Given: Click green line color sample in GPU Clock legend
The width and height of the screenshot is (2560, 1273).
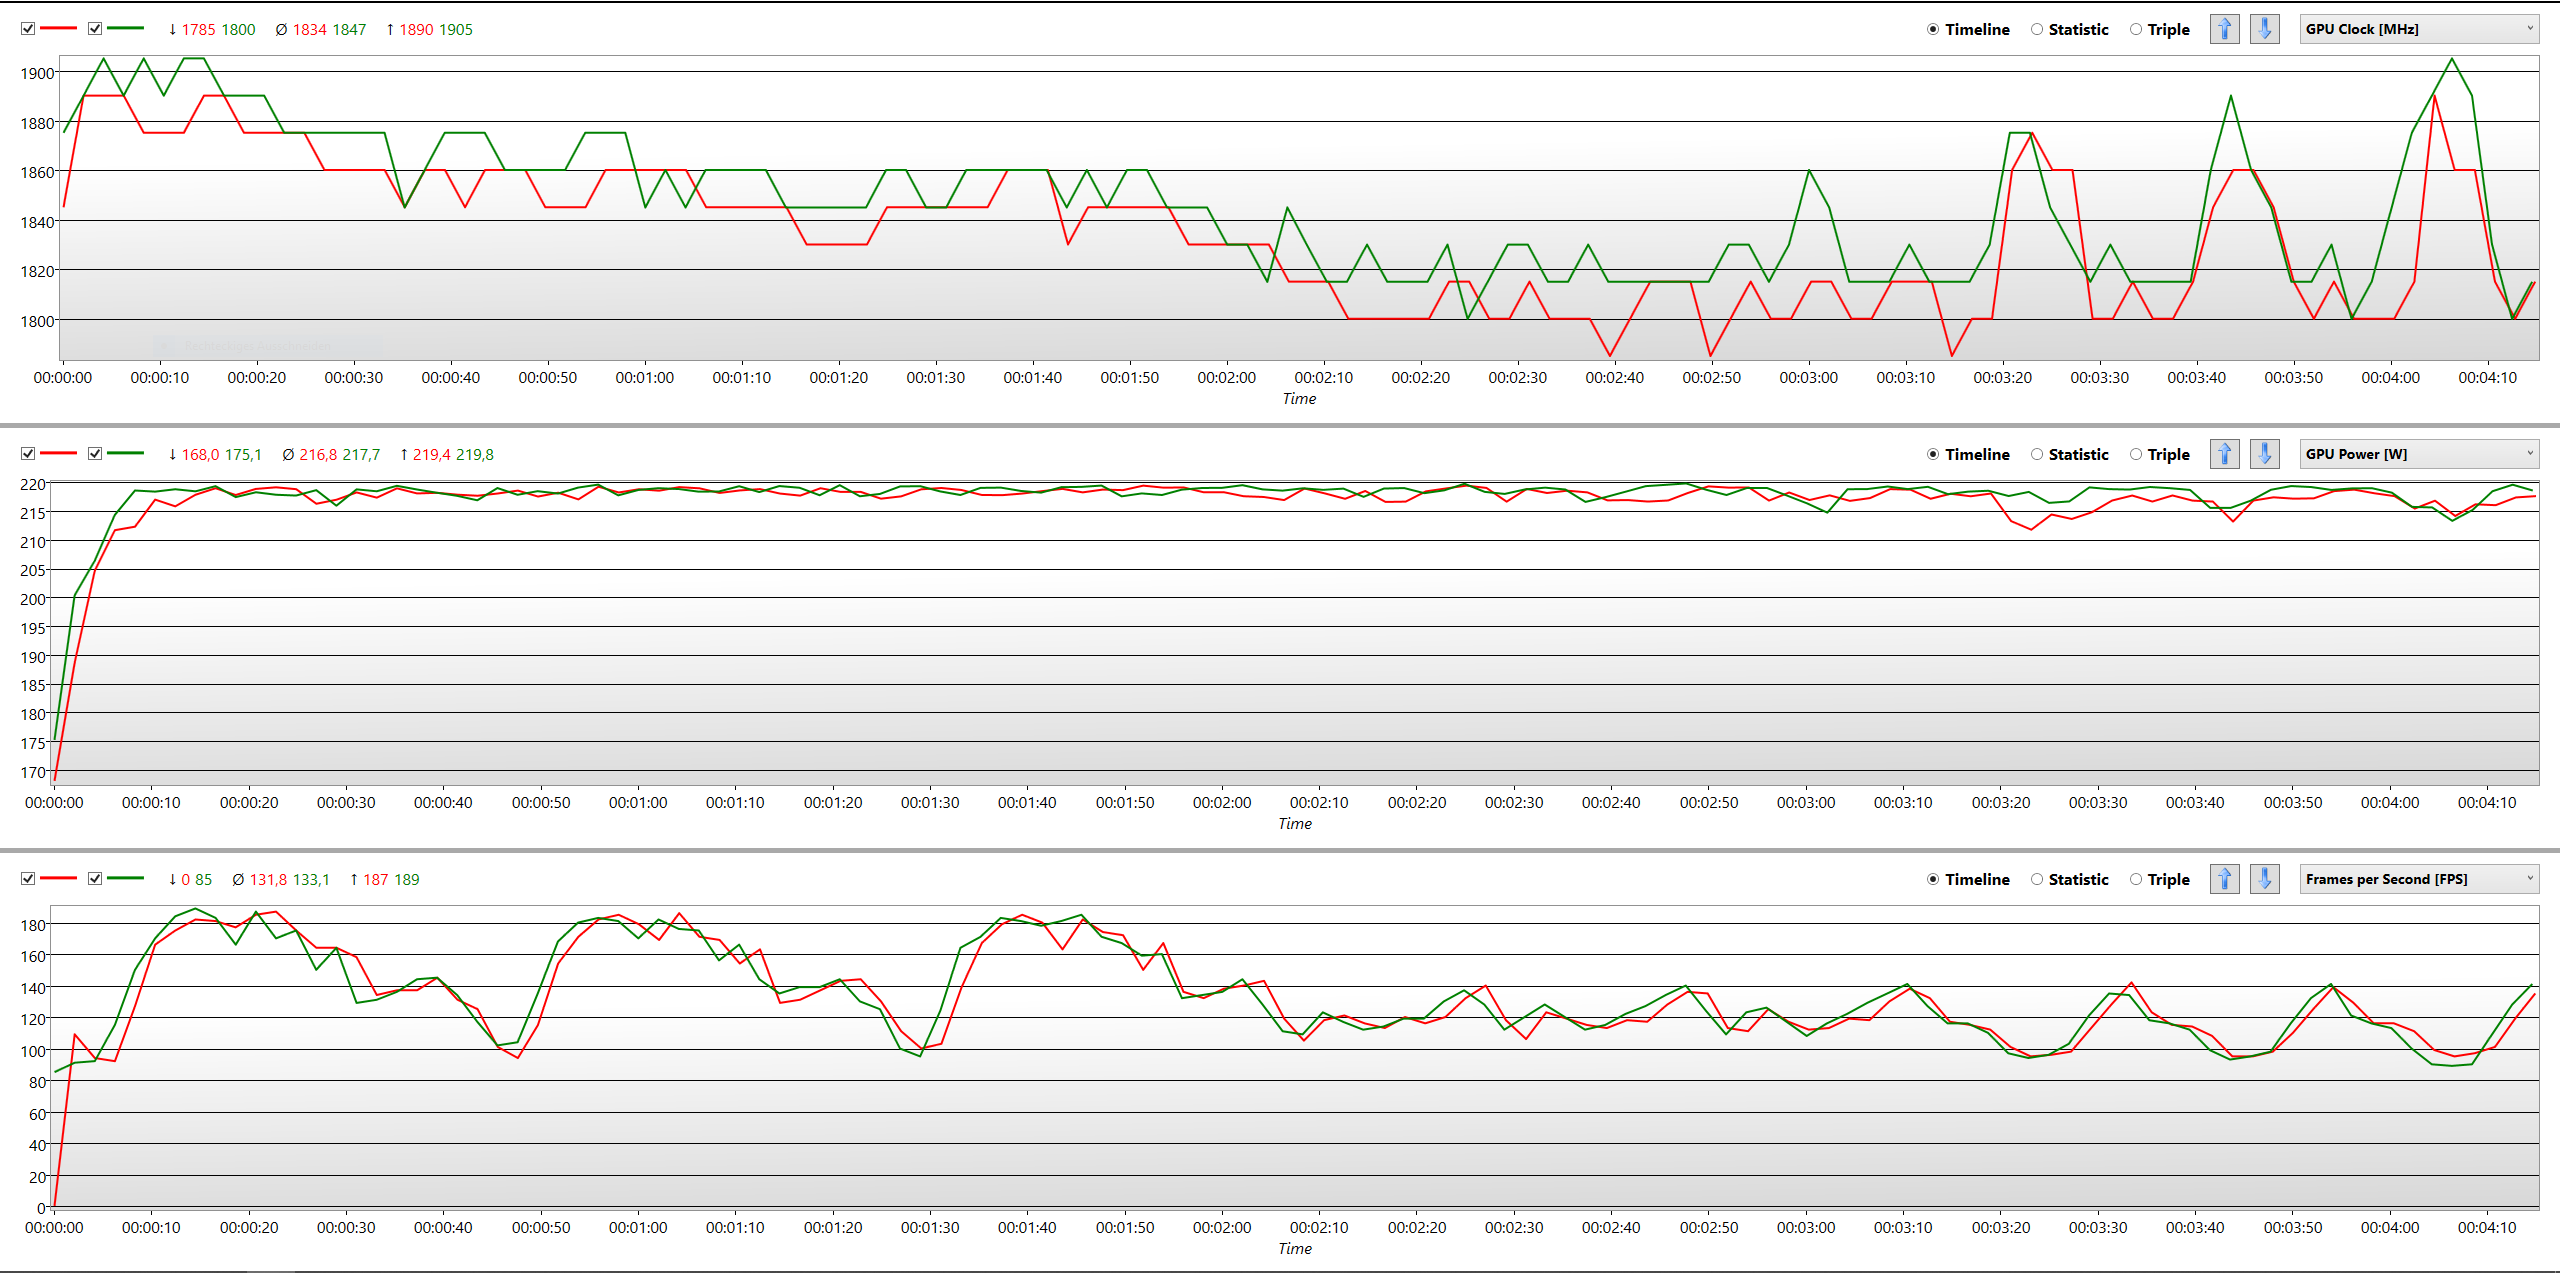Looking at the screenshot, I should pyautogui.click(x=125, y=29).
